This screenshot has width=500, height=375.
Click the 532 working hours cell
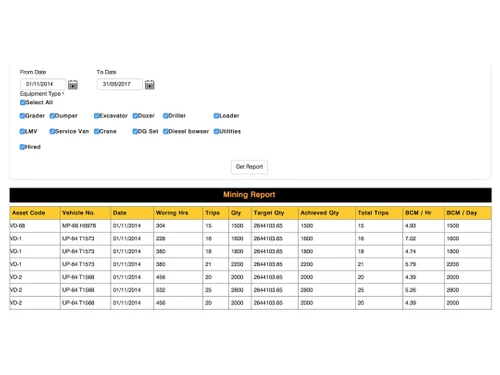tap(178, 290)
